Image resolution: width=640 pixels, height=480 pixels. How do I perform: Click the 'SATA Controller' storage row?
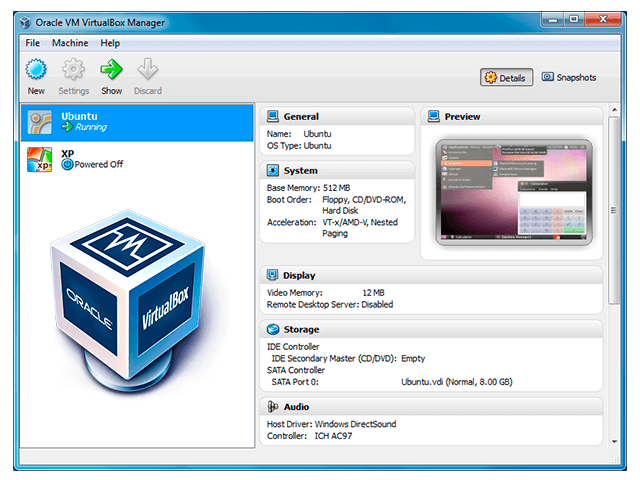pyautogui.click(x=296, y=370)
